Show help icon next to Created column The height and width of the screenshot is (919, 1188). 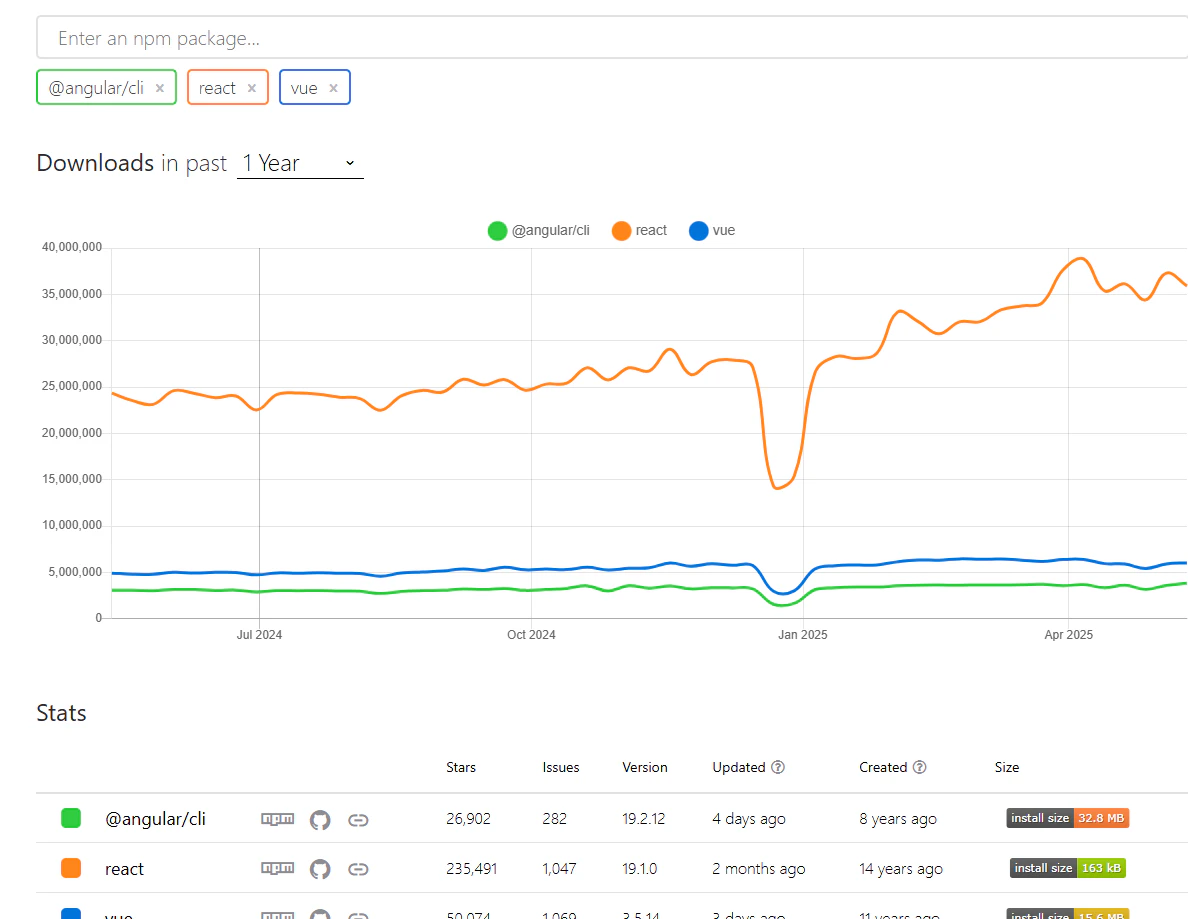pos(919,767)
